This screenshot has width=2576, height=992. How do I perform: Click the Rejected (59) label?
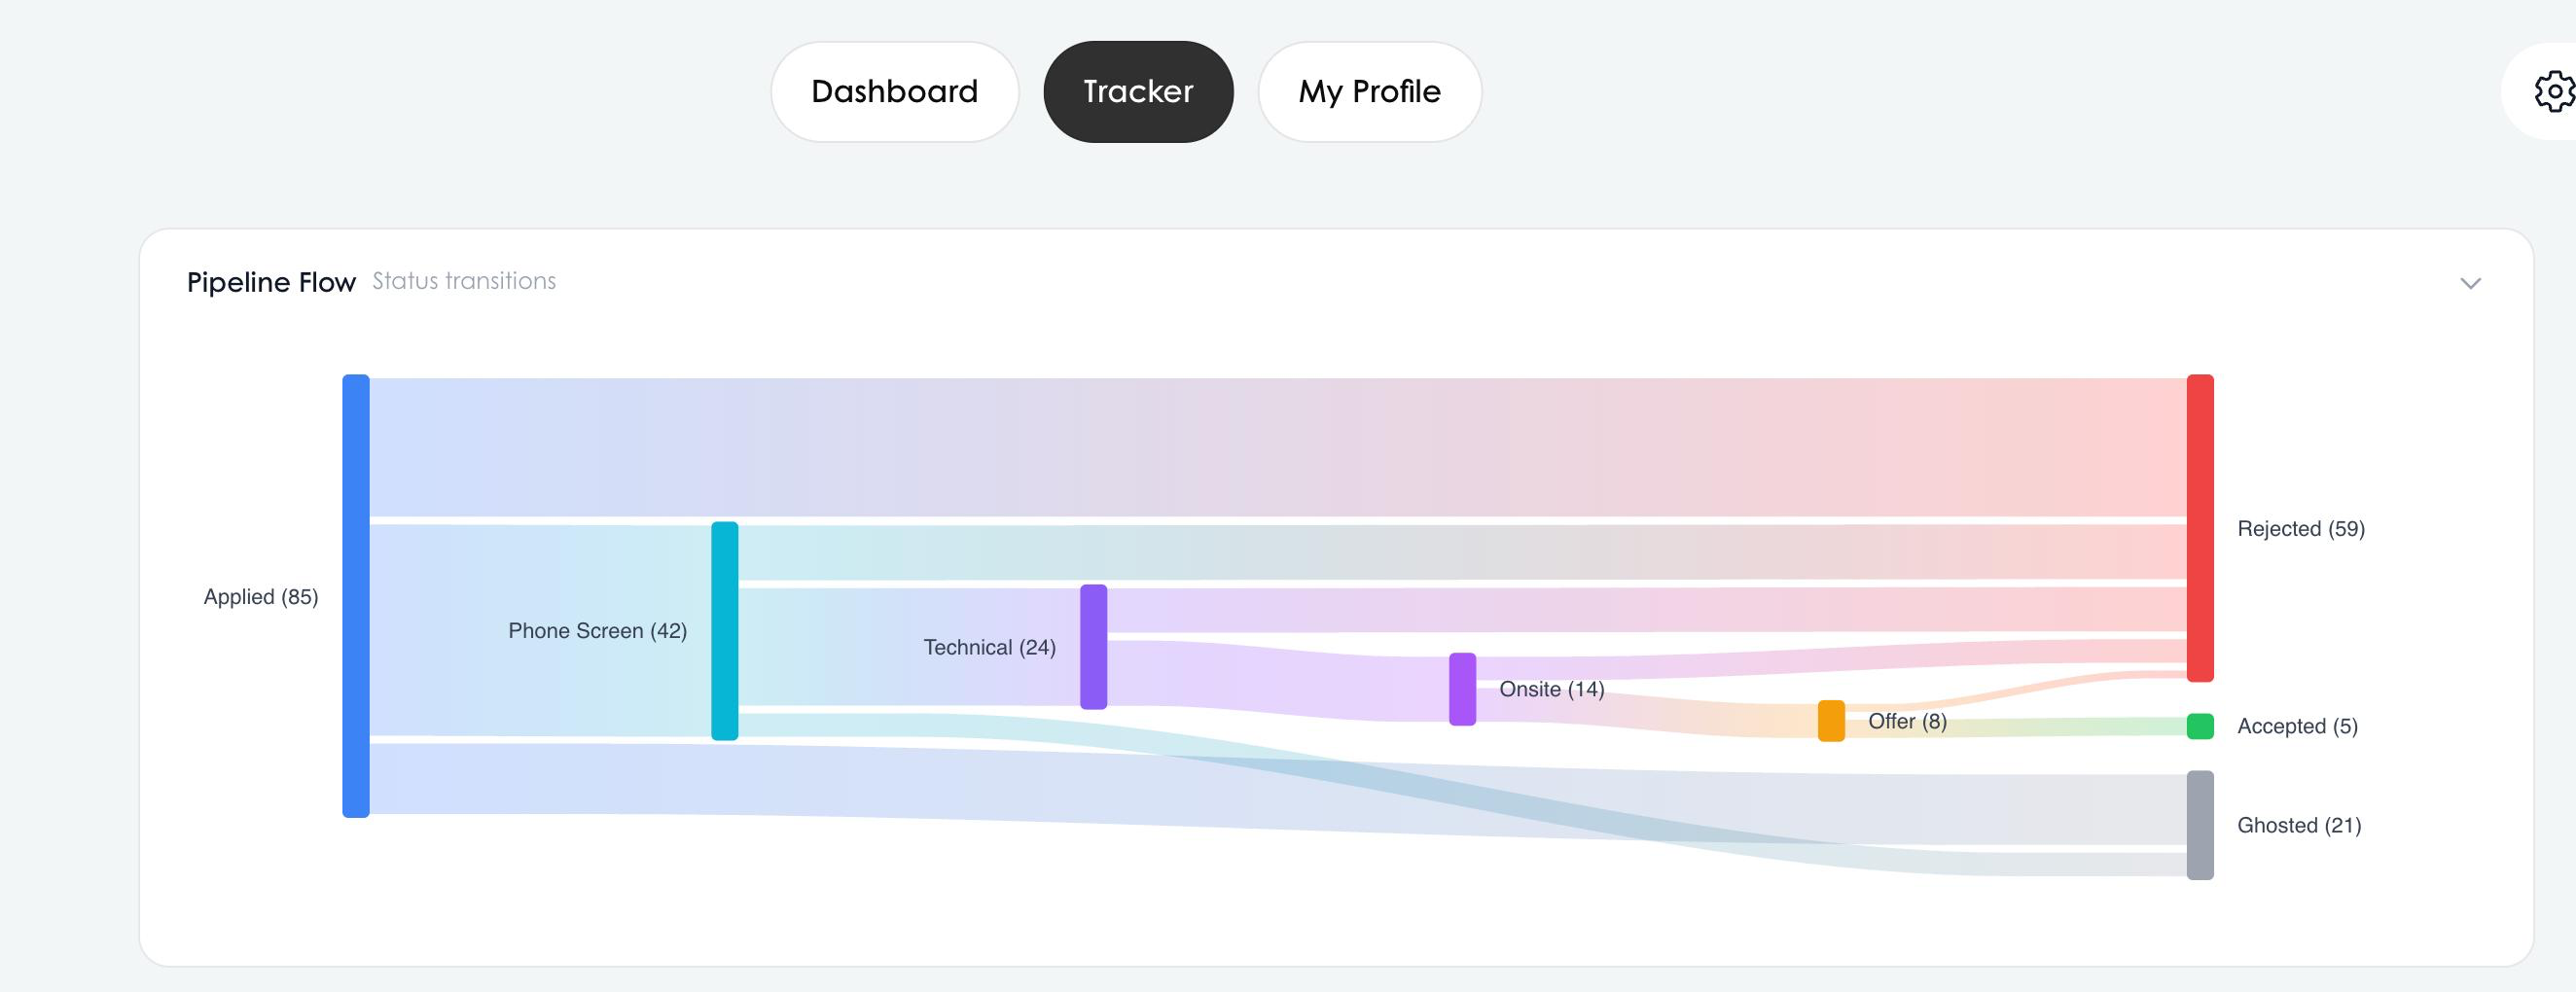click(2300, 528)
